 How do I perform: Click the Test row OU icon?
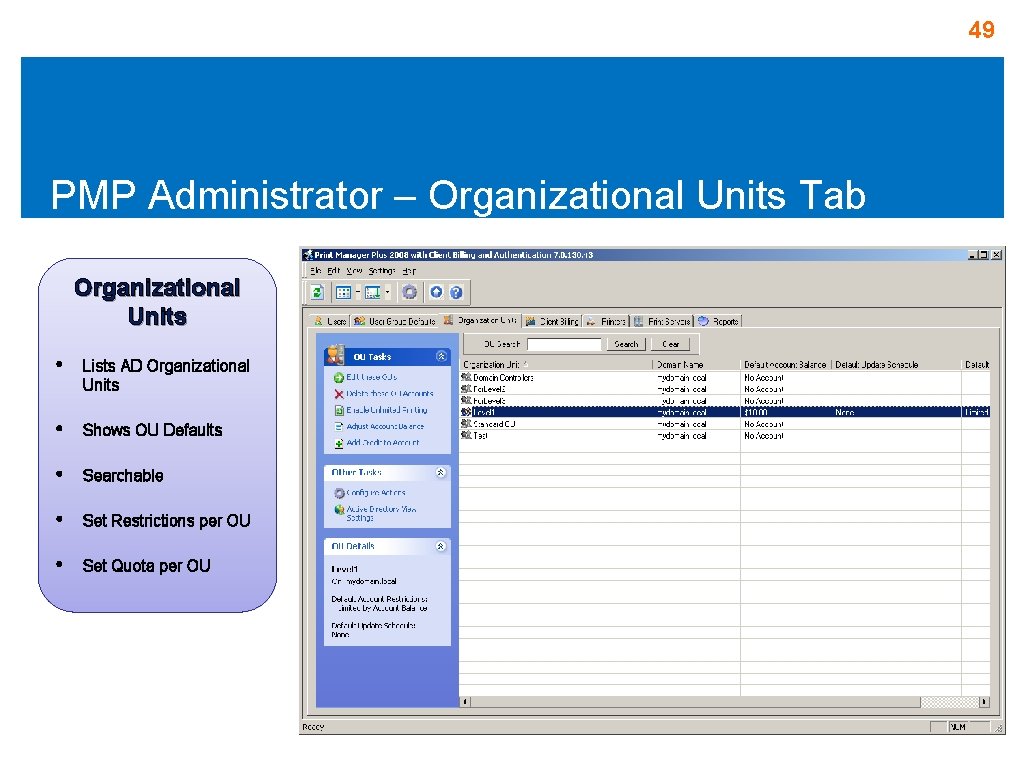[x=466, y=436]
